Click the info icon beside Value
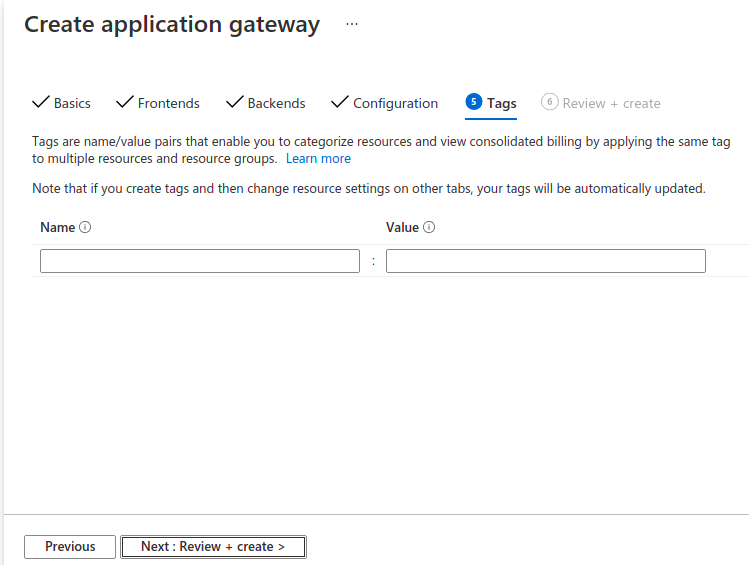This screenshot has width=749, height=565. pyautogui.click(x=429, y=227)
